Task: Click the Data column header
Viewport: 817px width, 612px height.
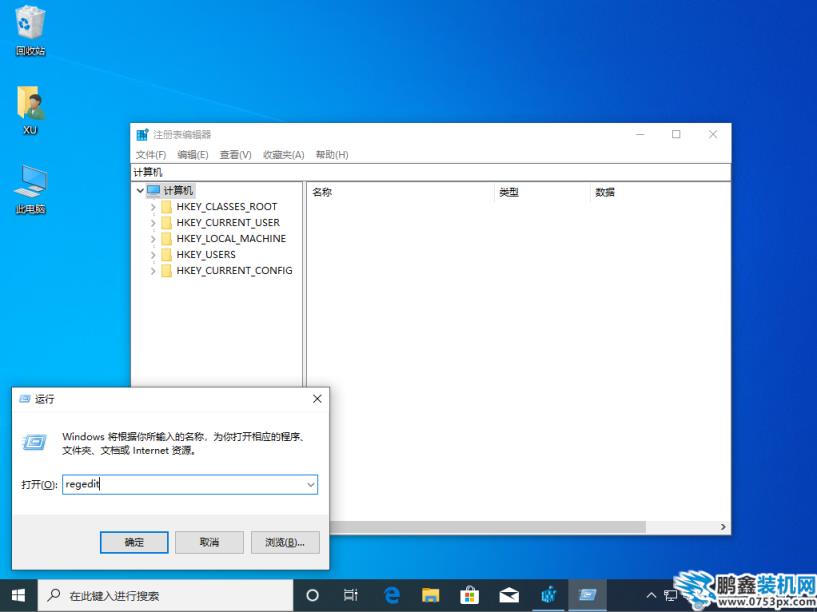Action: point(660,192)
